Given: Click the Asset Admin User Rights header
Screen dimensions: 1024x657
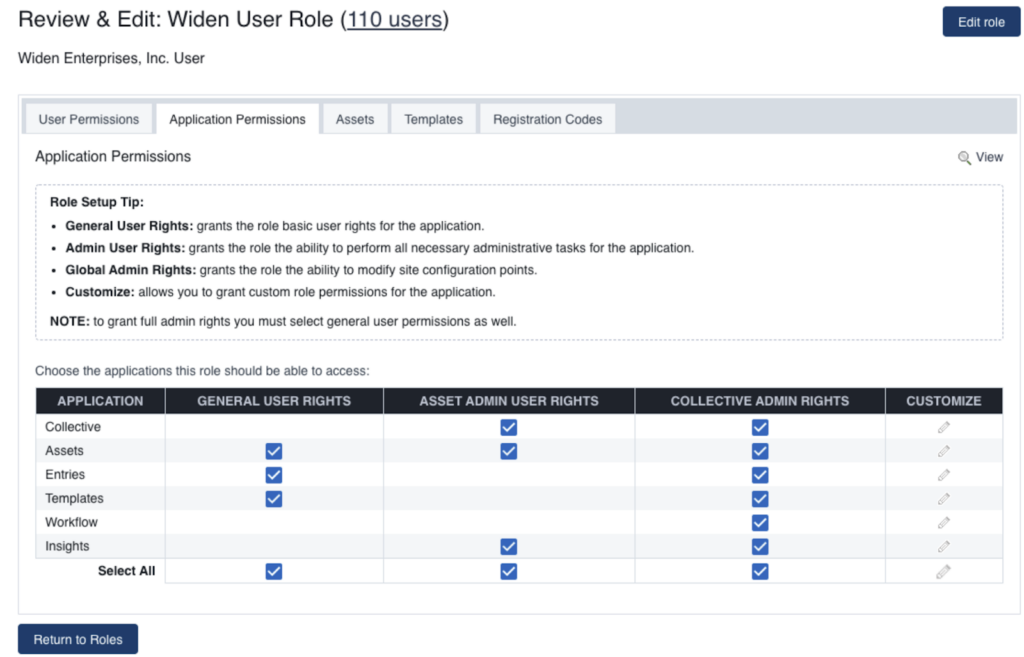Looking at the screenshot, I should coord(509,401).
